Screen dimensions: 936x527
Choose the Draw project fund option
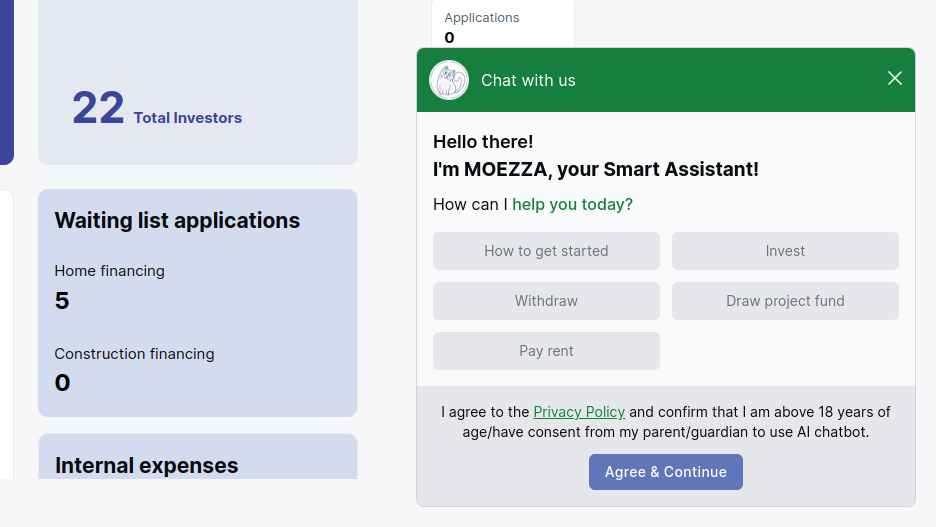(x=785, y=301)
